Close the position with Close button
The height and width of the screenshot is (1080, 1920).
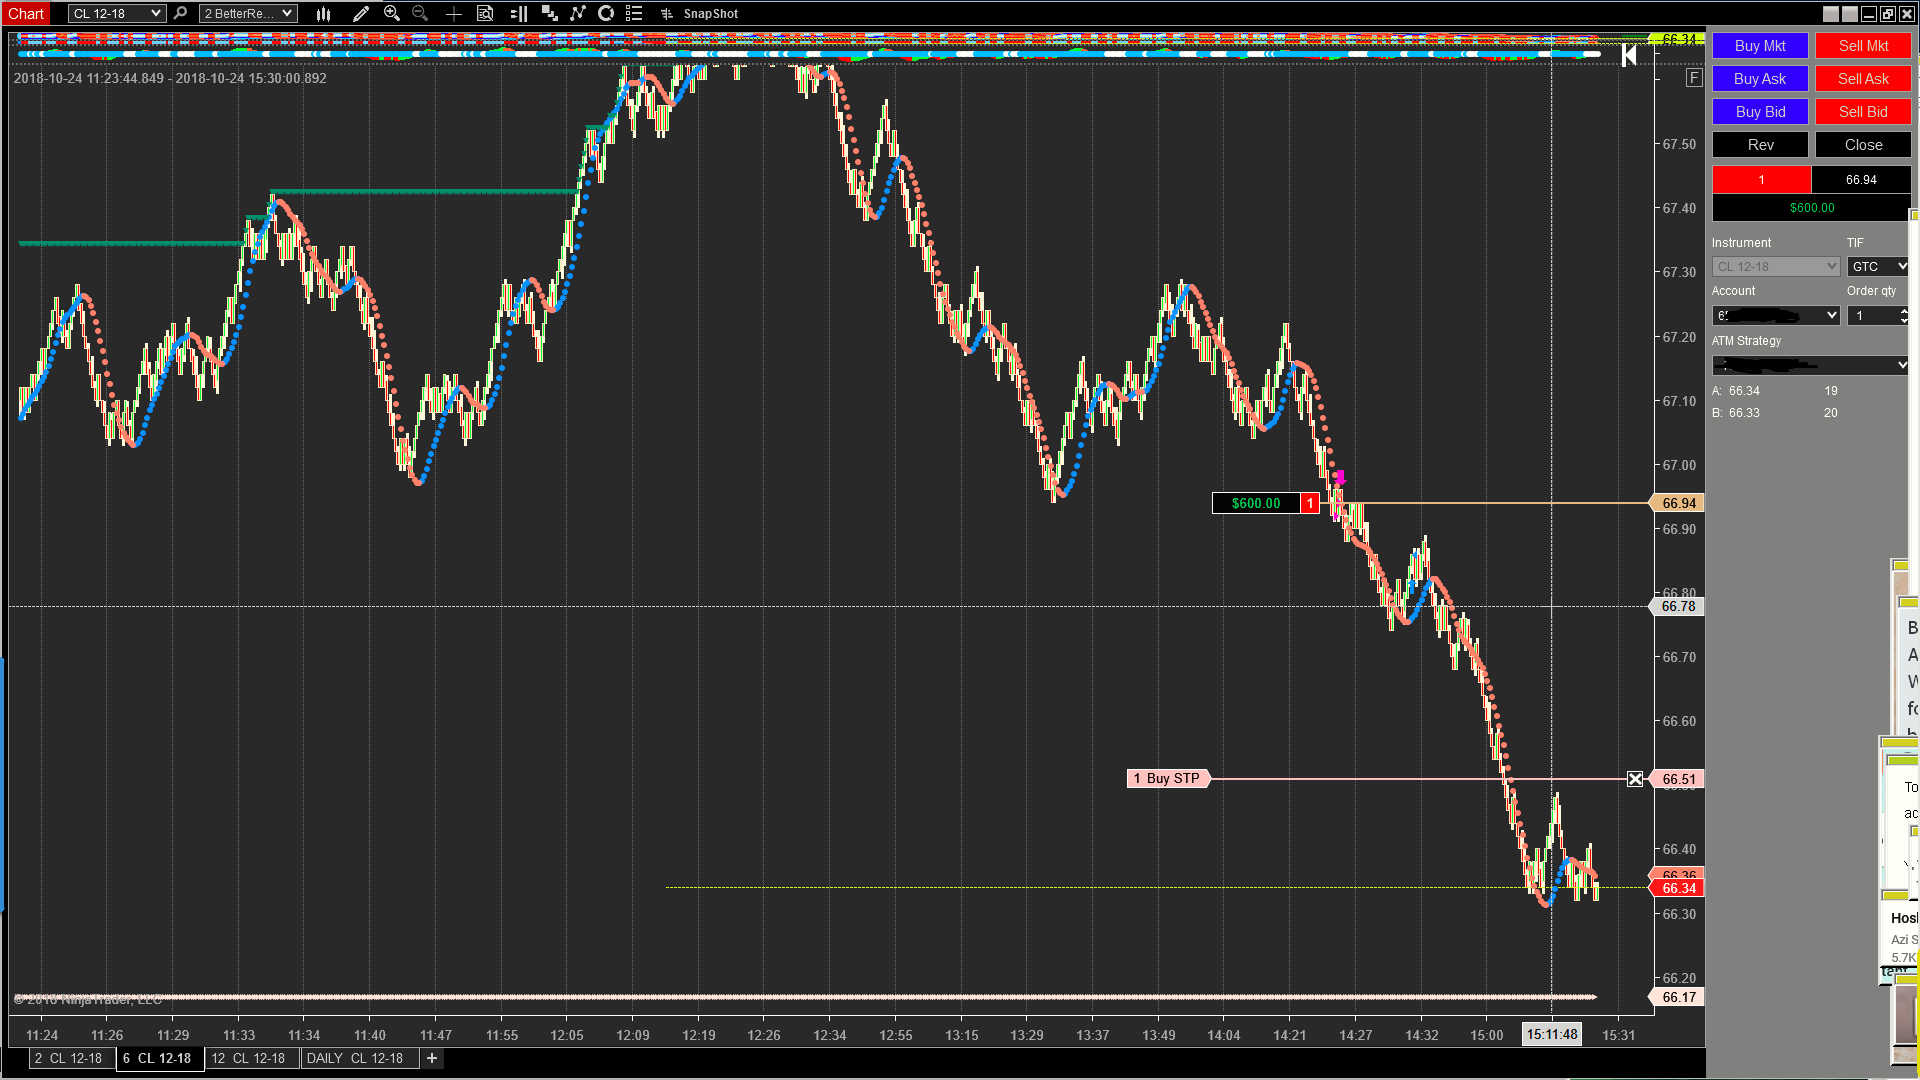click(x=1863, y=145)
